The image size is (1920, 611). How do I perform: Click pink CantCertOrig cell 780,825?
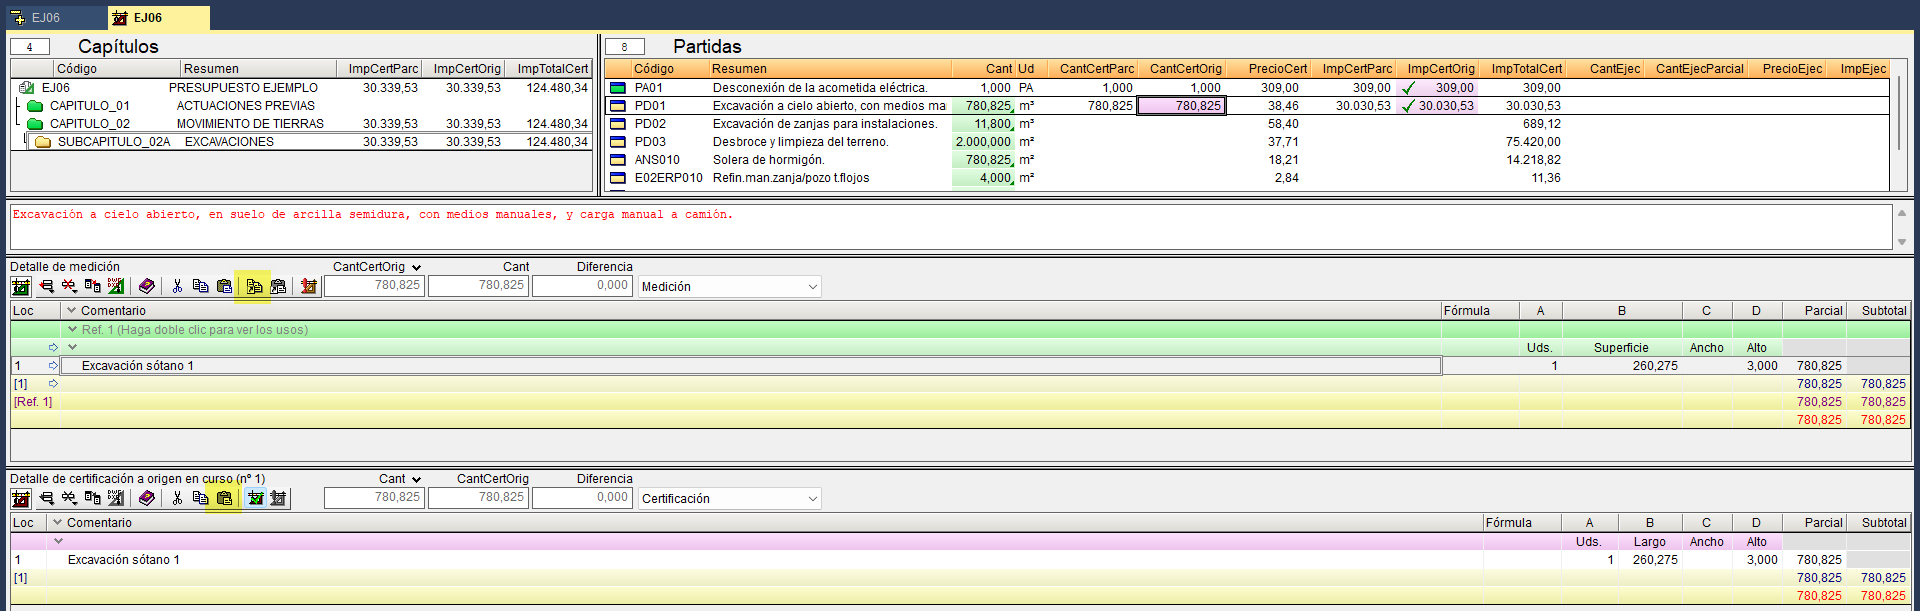pyautogui.click(x=1182, y=106)
